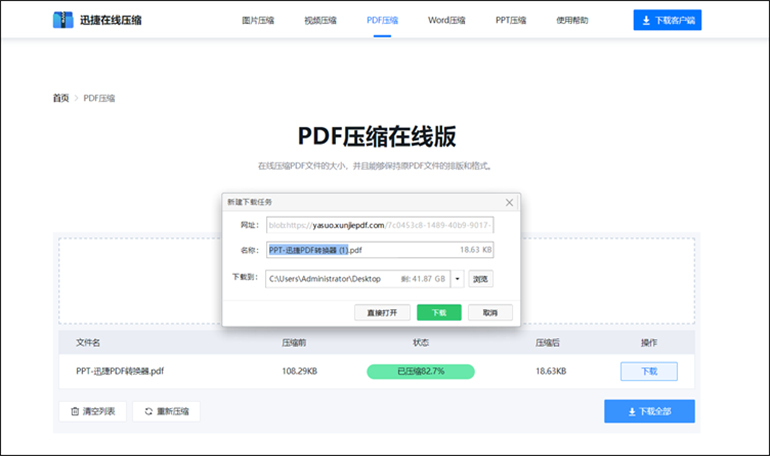Select the PDF压缩 tab

tap(382, 20)
